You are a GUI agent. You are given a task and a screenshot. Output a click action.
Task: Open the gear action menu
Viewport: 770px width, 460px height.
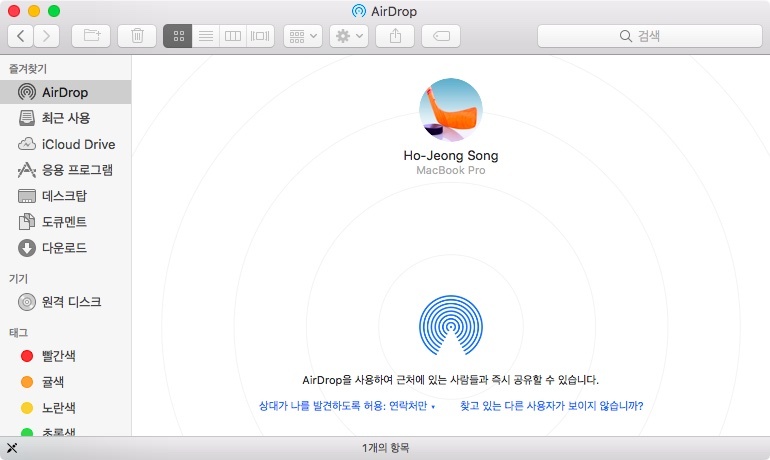(x=349, y=36)
